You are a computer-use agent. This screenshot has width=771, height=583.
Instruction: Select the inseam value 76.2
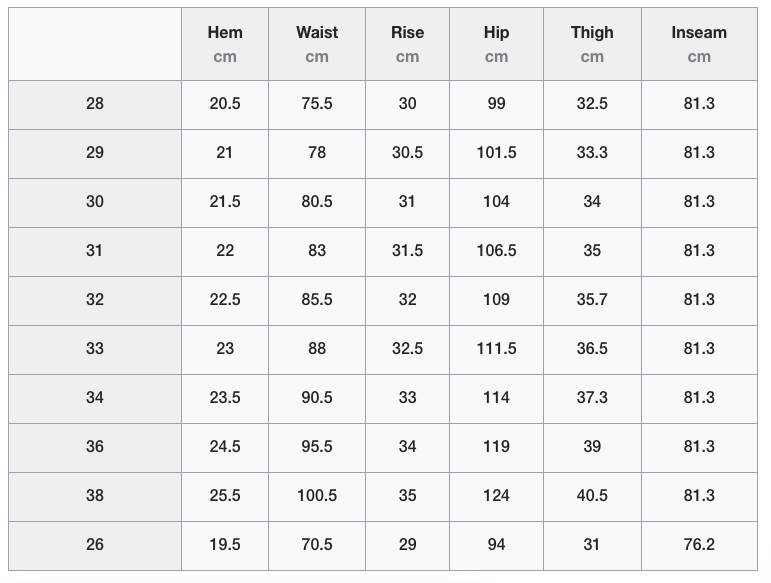click(699, 545)
